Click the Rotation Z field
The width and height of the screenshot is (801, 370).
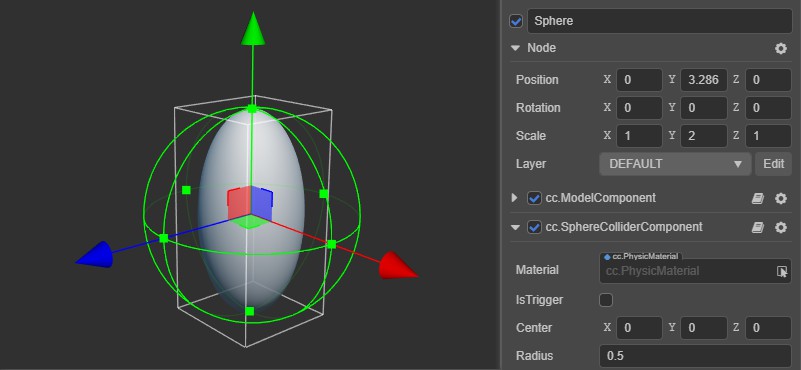(768, 108)
